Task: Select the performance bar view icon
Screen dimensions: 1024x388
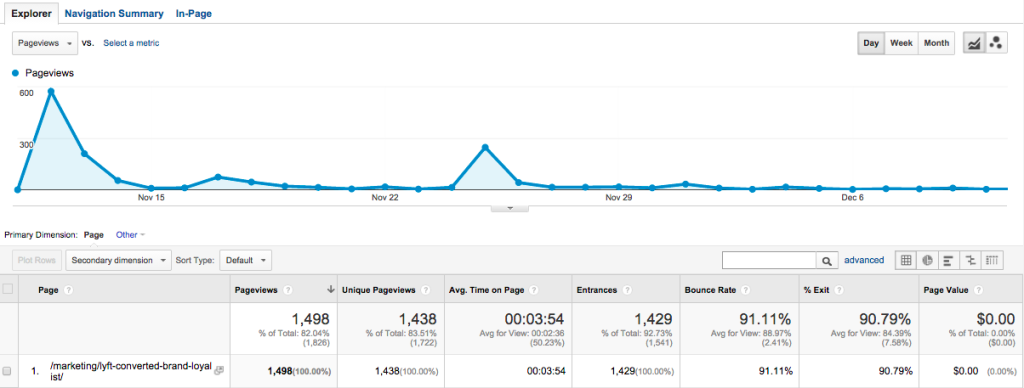Action: [x=949, y=260]
